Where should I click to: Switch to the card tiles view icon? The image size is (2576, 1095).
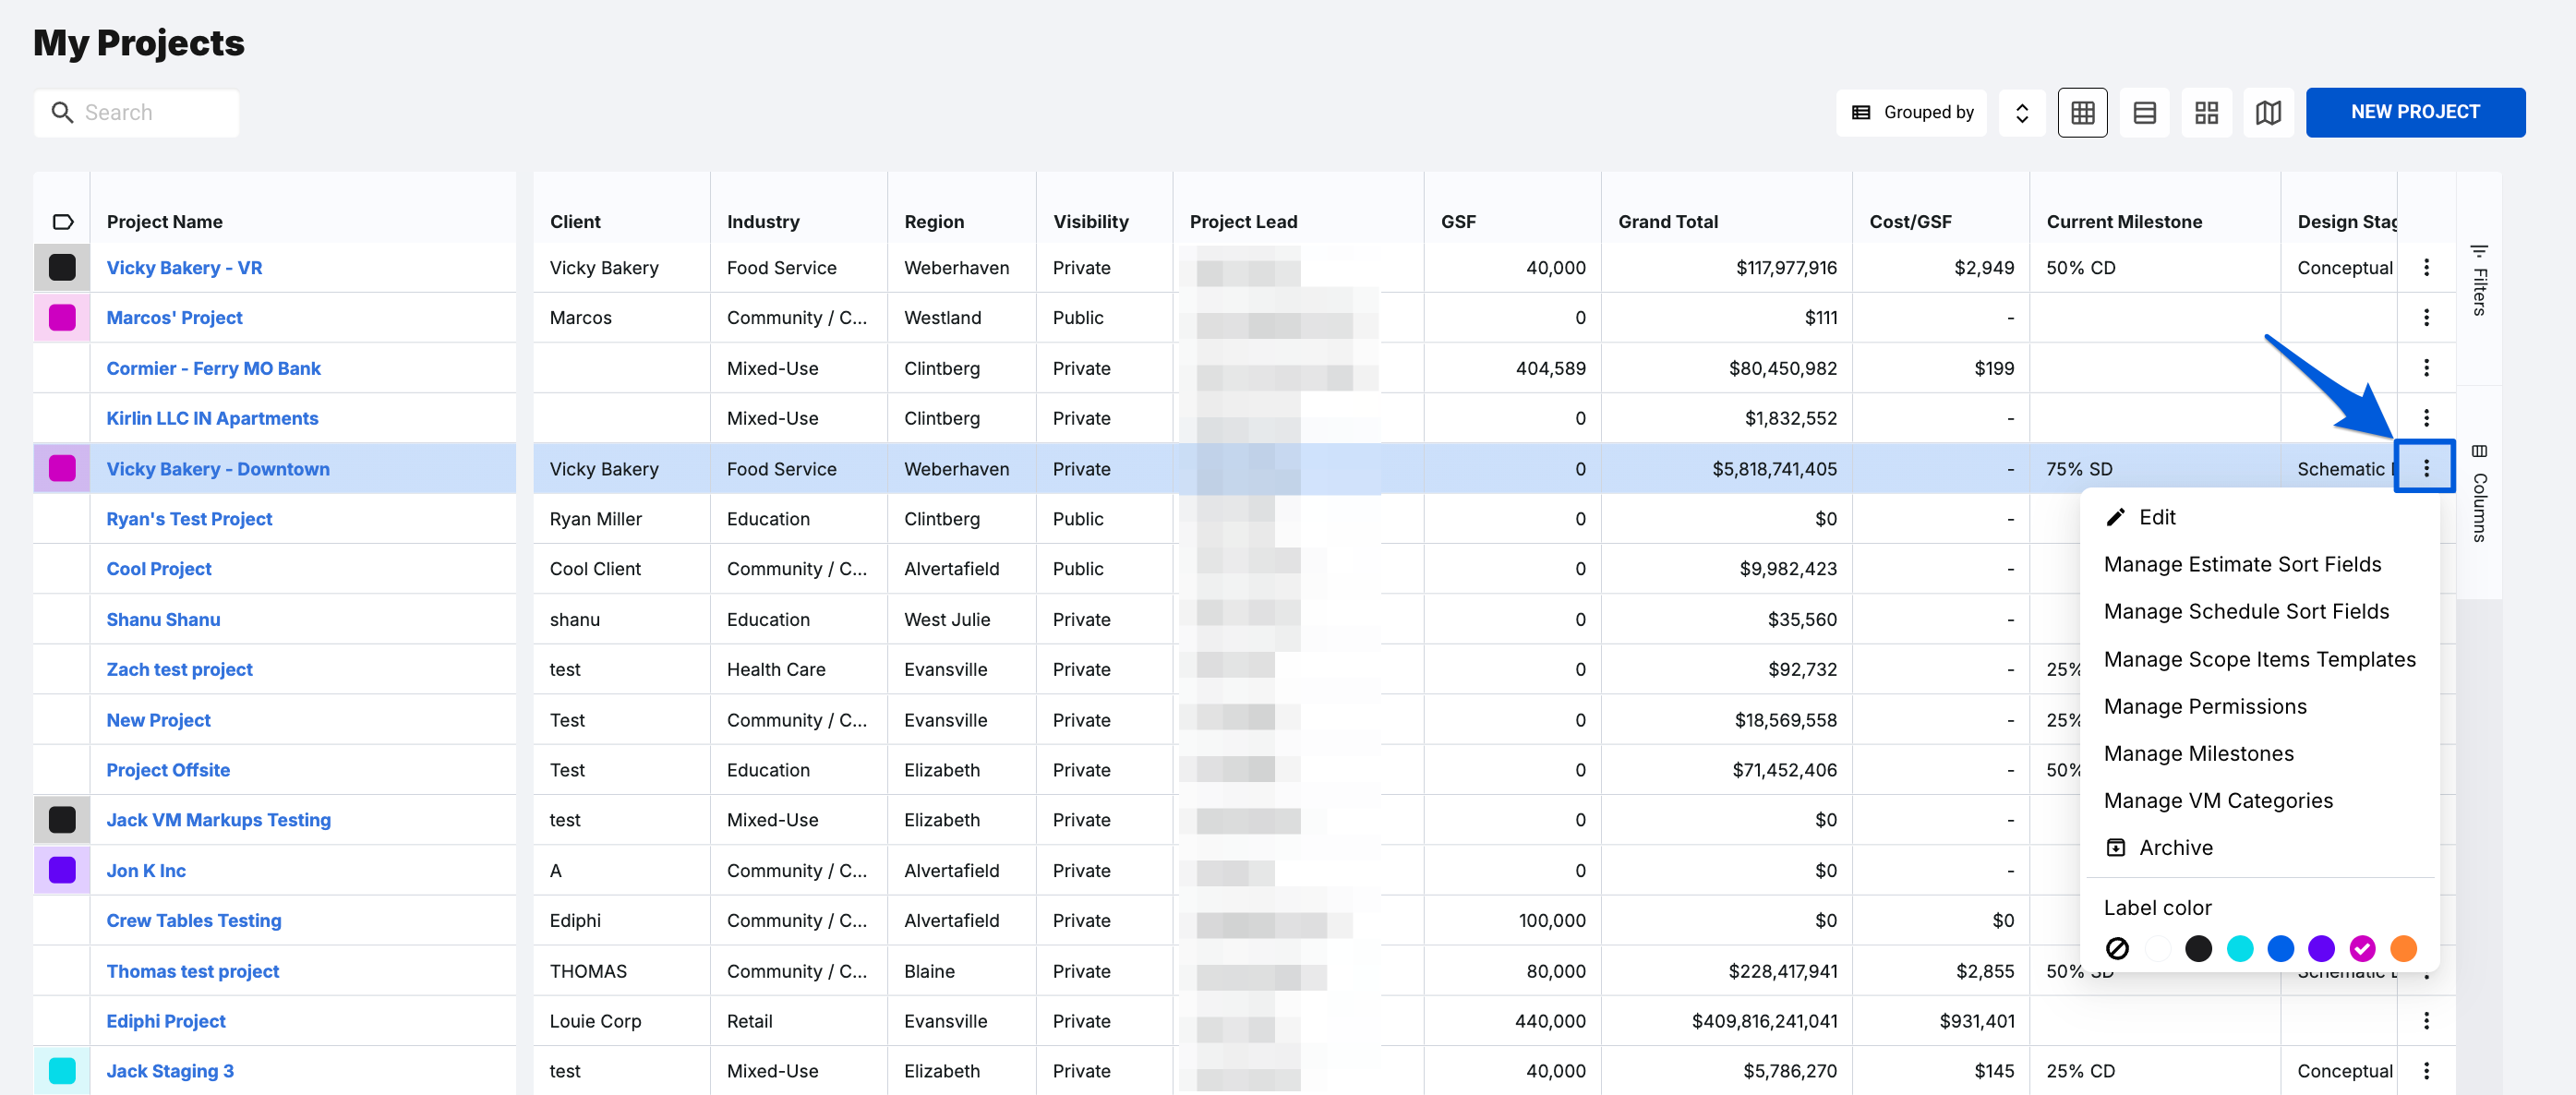[2206, 112]
